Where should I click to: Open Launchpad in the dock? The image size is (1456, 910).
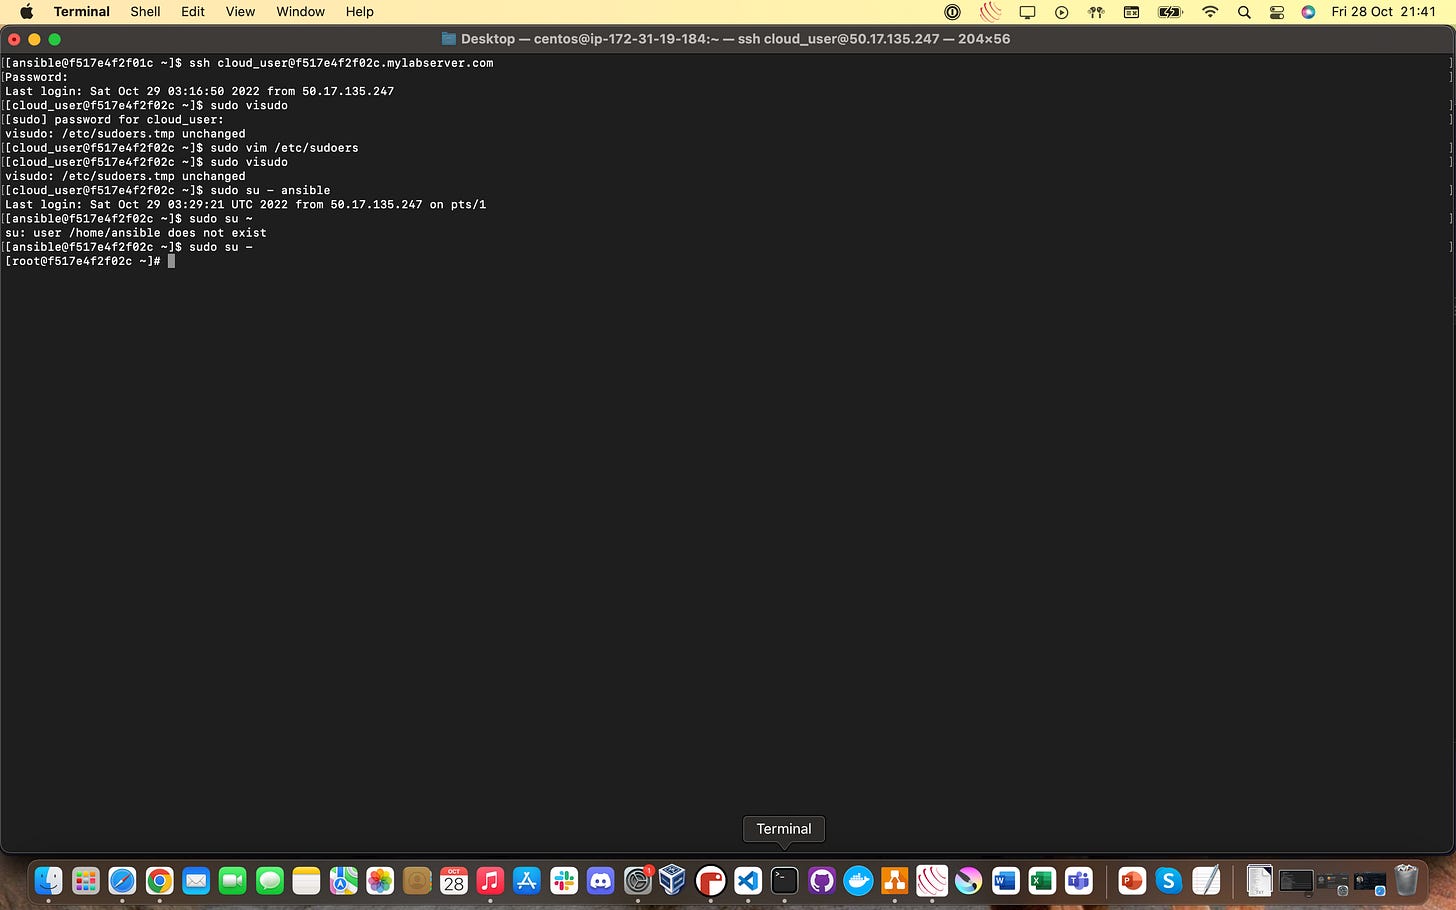pos(85,881)
